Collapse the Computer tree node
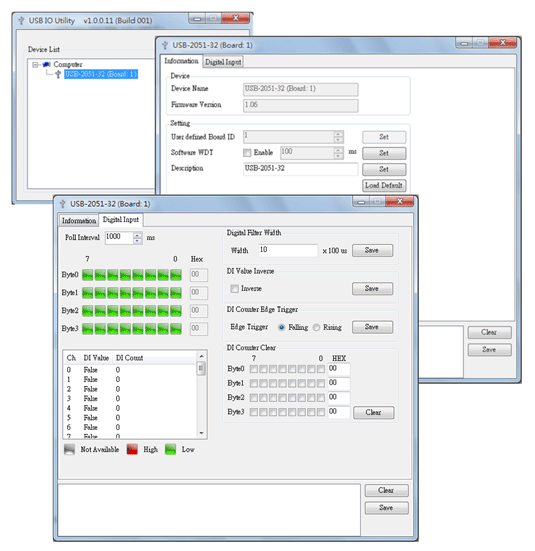535x551 pixels. (x=35, y=65)
